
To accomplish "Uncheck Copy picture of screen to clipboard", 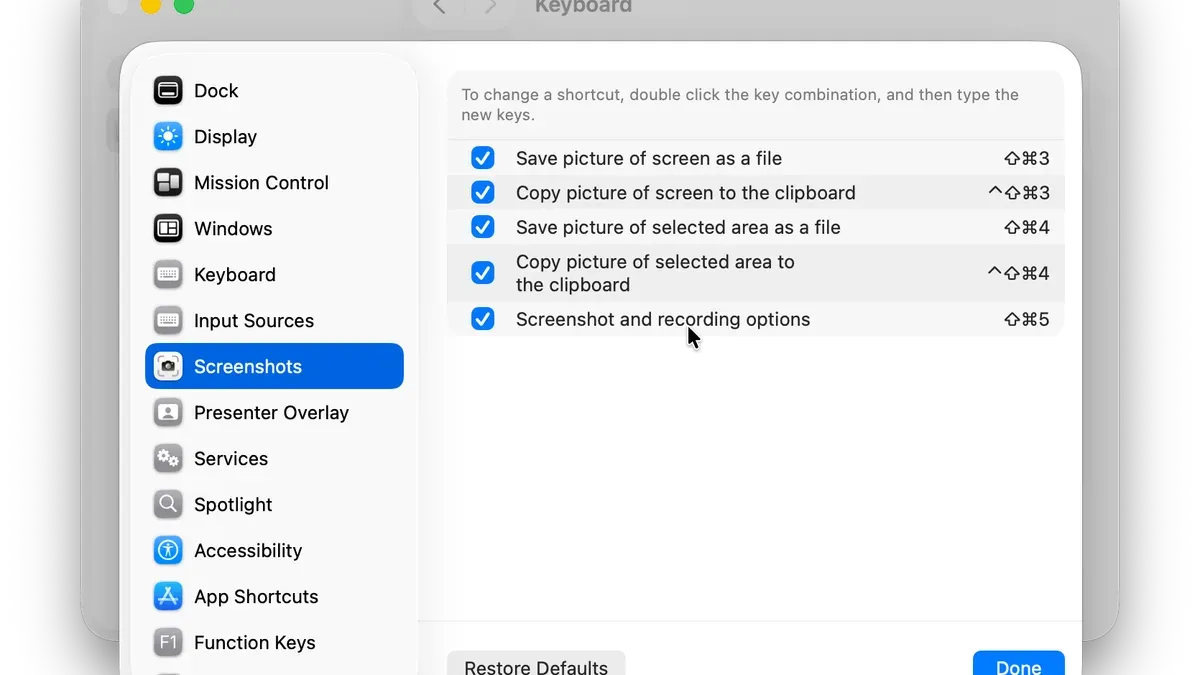I will tap(483, 193).
